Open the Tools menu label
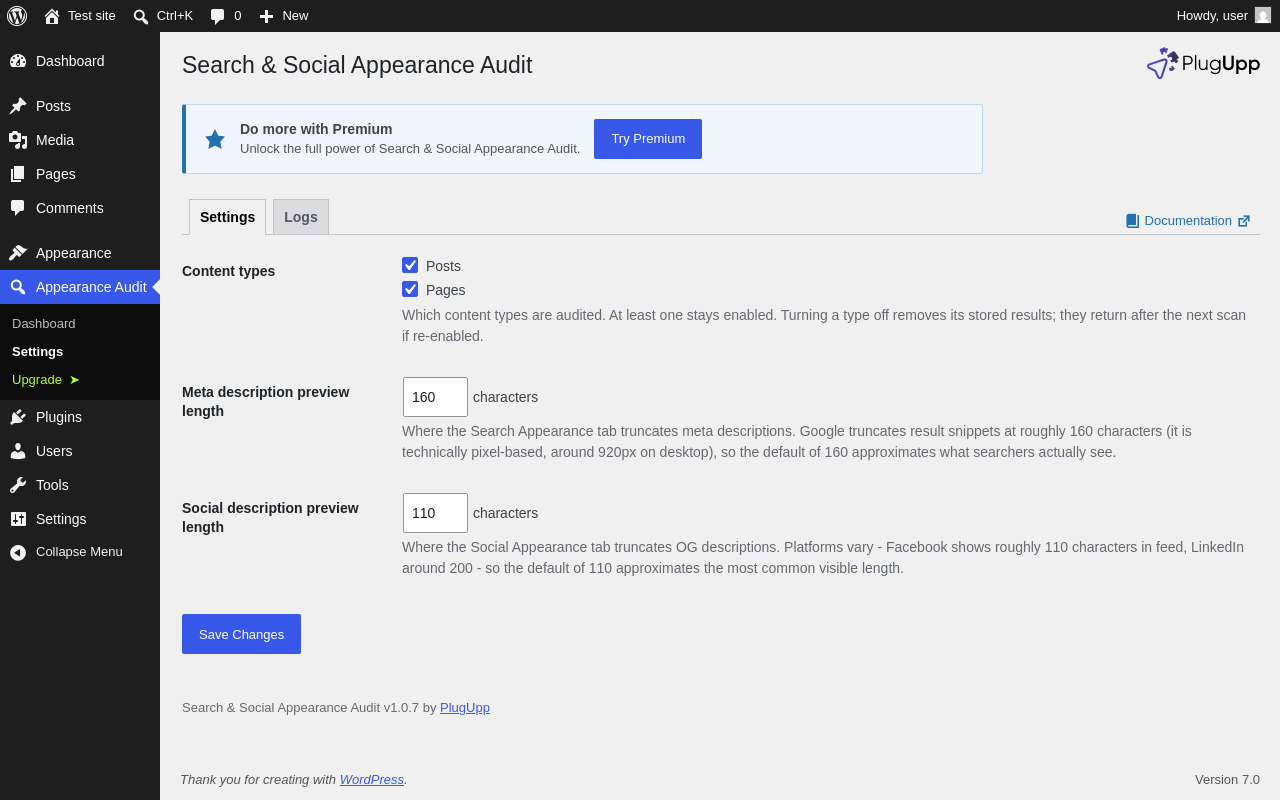Screen dimensions: 1280x800 (x=52, y=485)
